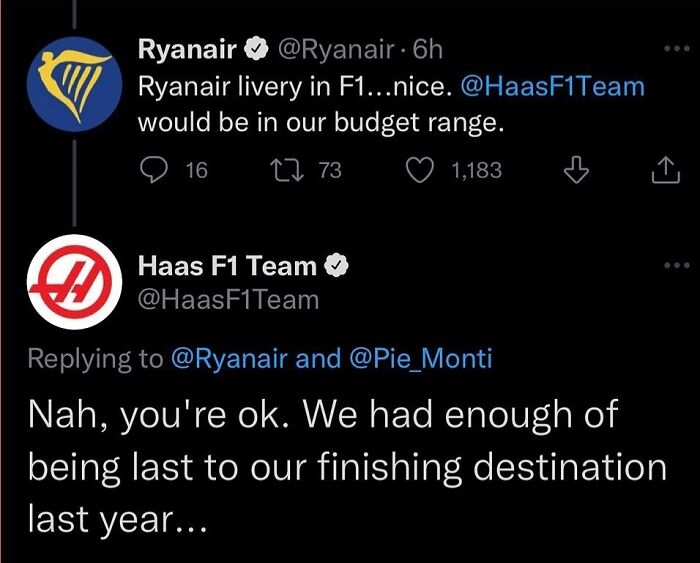Share the Ryanair tweet via share icon
The width and height of the screenshot is (700, 563).
click(x=665, y=172)
